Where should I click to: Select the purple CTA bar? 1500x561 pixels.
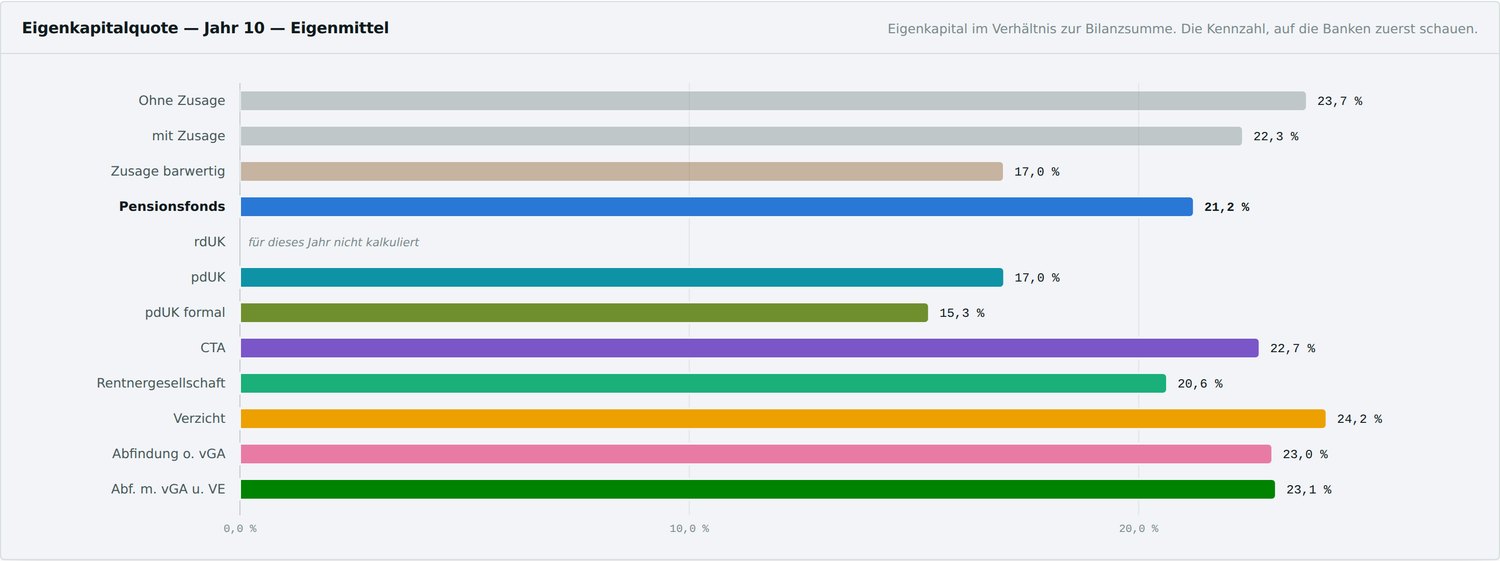pyautogui.click(x=750, y=348)
